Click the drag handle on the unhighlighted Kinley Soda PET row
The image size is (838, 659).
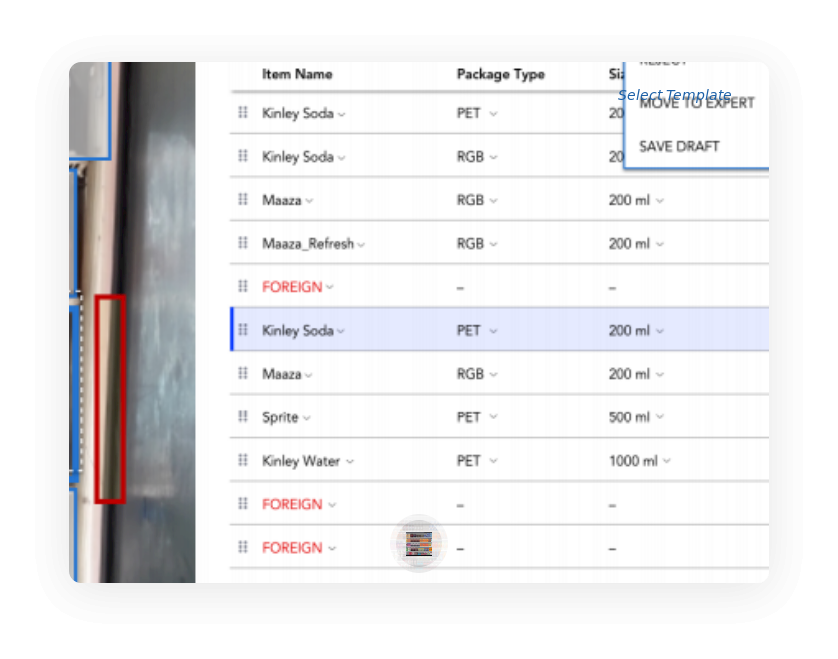pyautogui.click(x=243, y=113)
